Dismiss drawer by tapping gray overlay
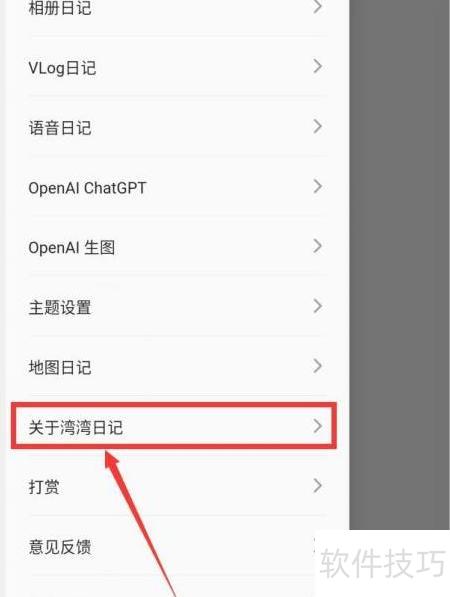Screen dimensions: 450x597 [x=399, y=264]
